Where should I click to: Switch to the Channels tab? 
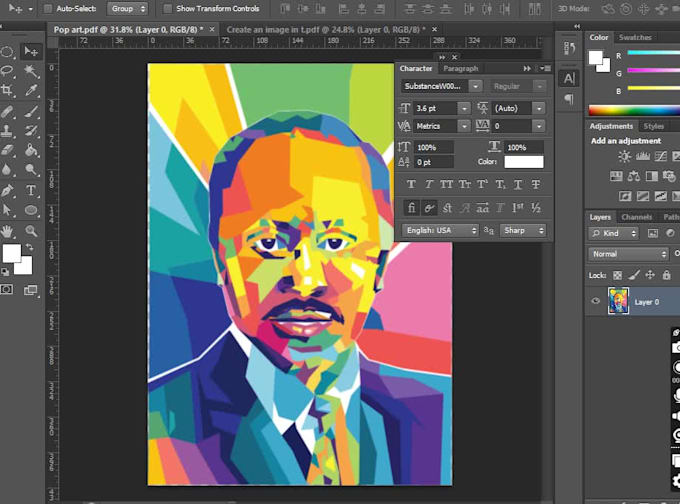click(637, 217)
